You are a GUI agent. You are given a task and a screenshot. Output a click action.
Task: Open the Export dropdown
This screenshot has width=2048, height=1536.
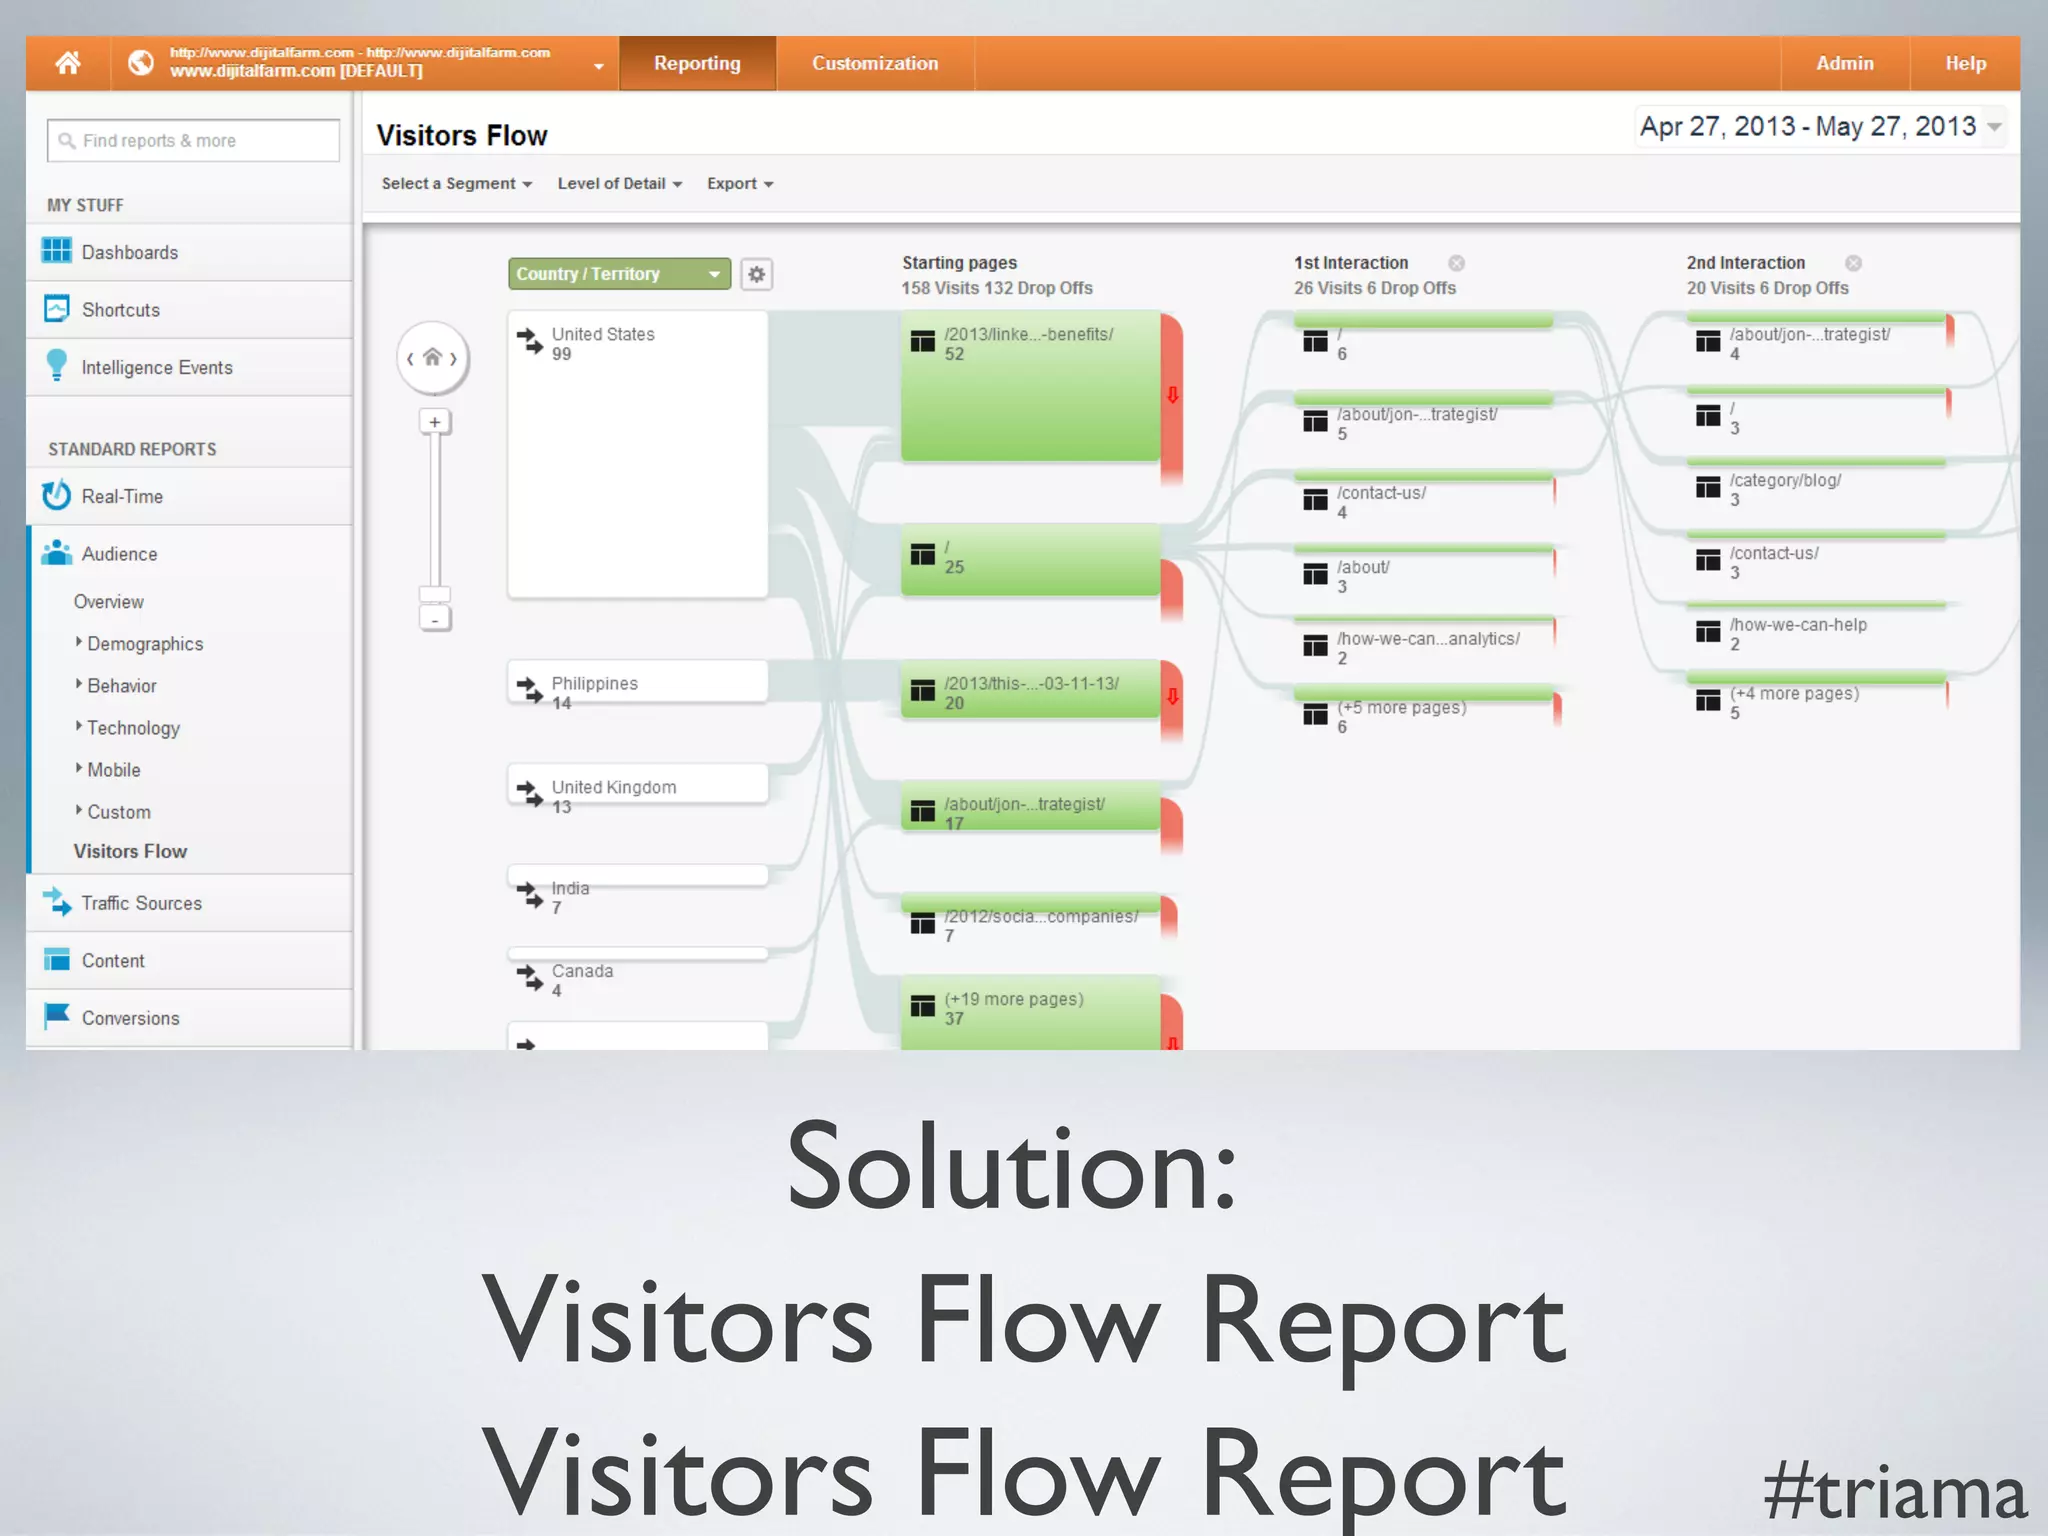740,184
